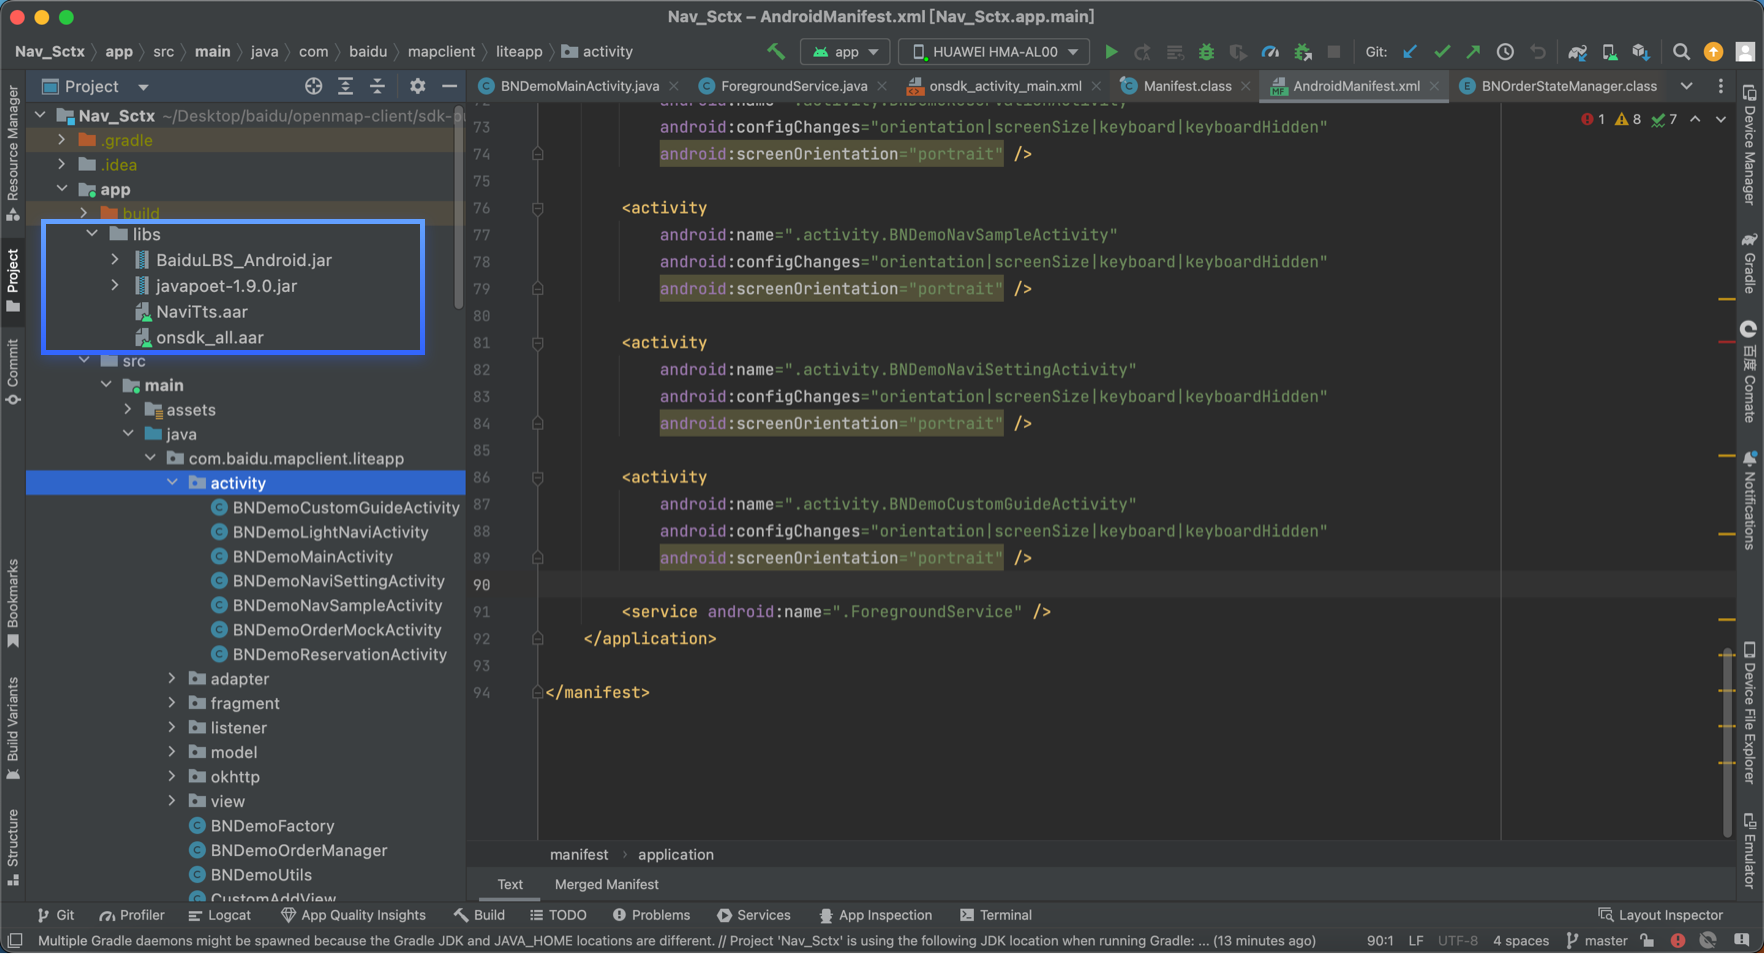Open the Terminal tool window
1764x954 pixels.
pos(995,915)
